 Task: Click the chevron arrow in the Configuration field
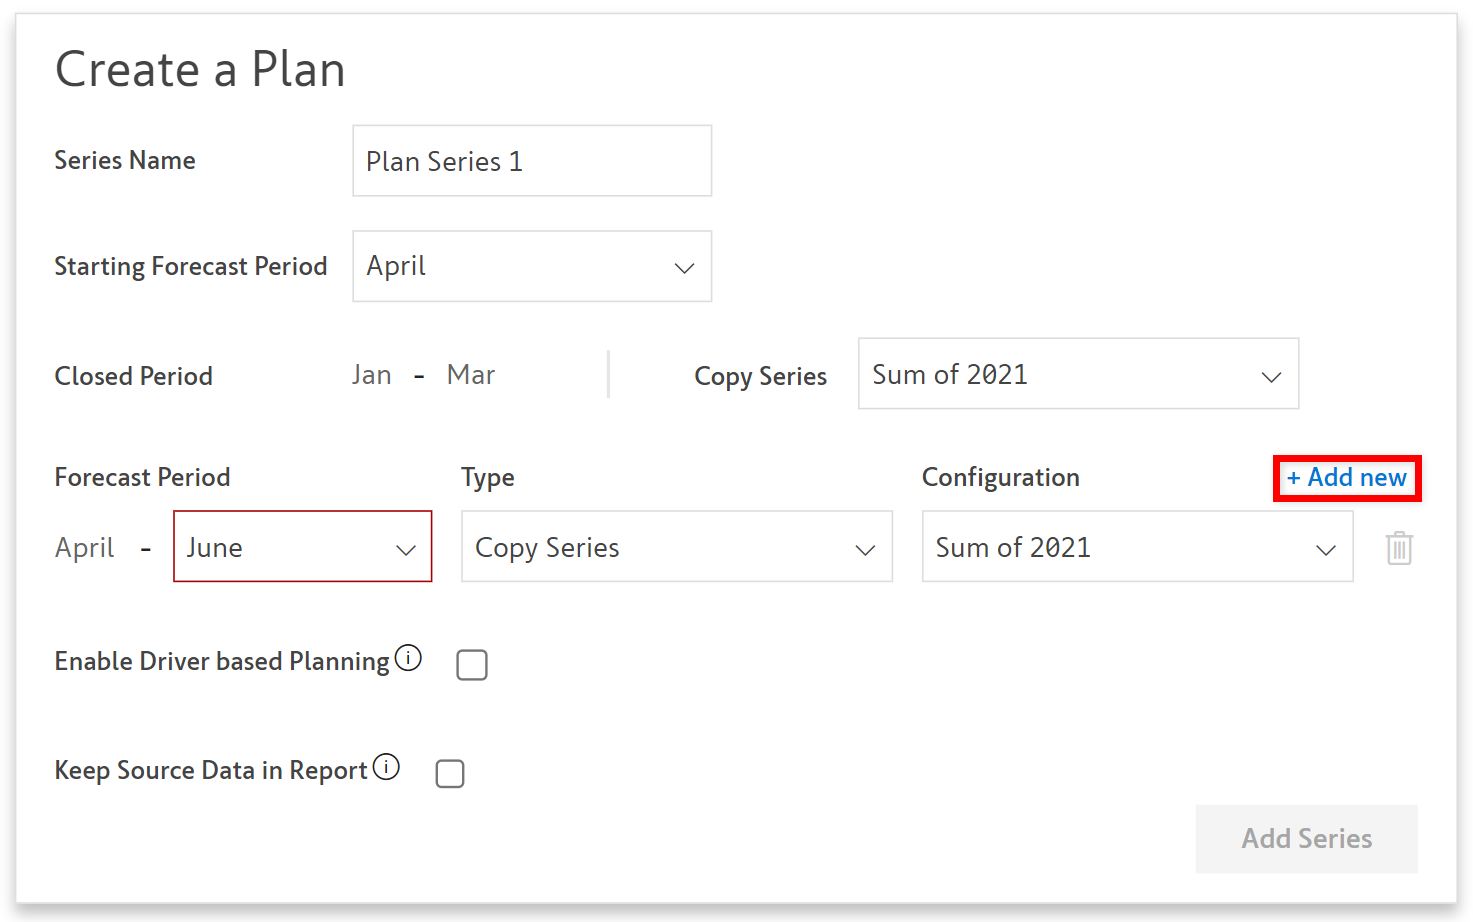tap(1325, 550)
